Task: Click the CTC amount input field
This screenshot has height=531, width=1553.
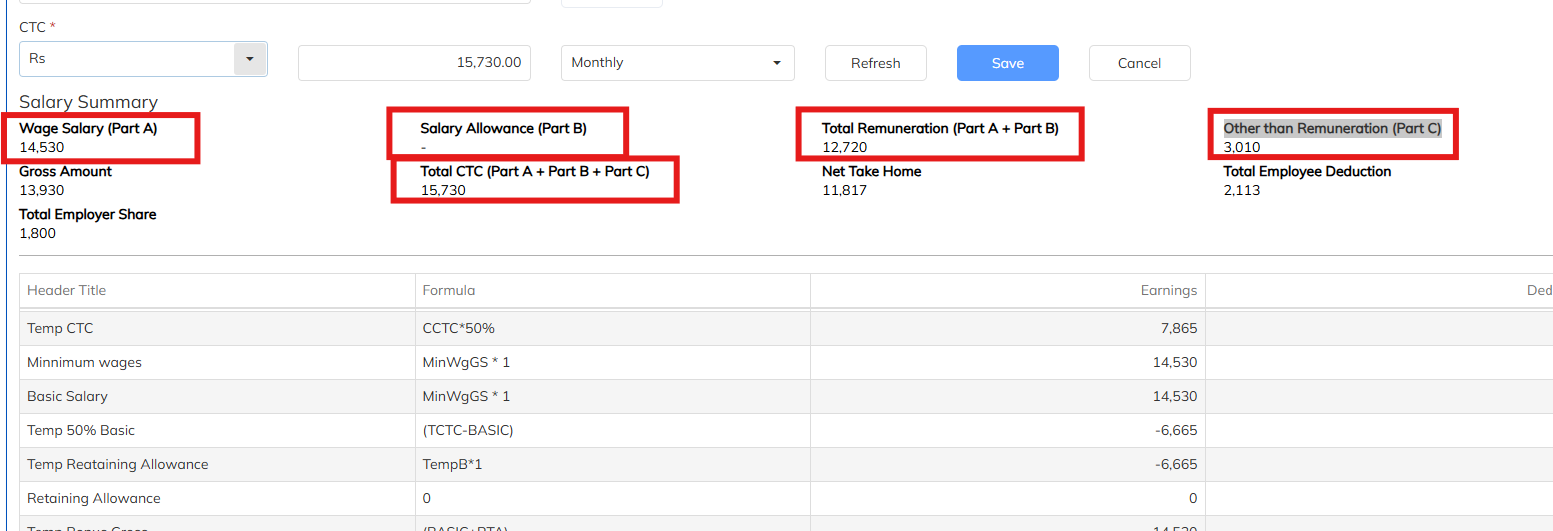Action: pyautogui.click(x=414, y=63)
